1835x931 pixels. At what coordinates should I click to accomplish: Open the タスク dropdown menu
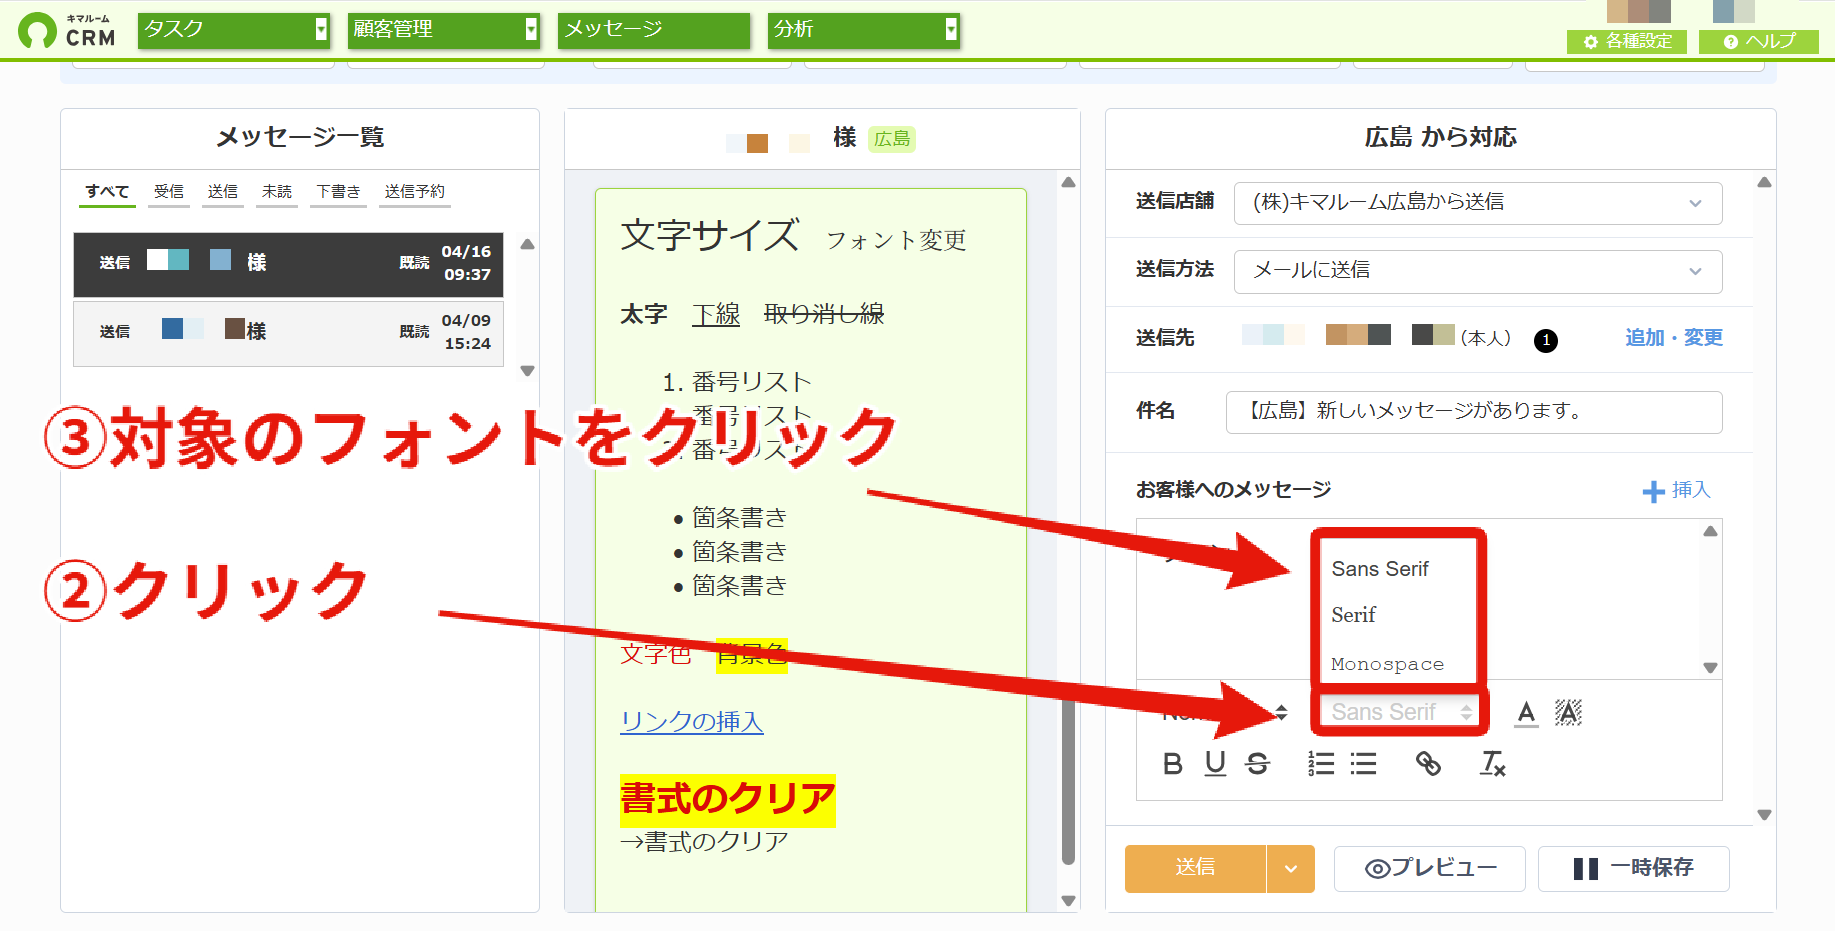pos(234,30)
